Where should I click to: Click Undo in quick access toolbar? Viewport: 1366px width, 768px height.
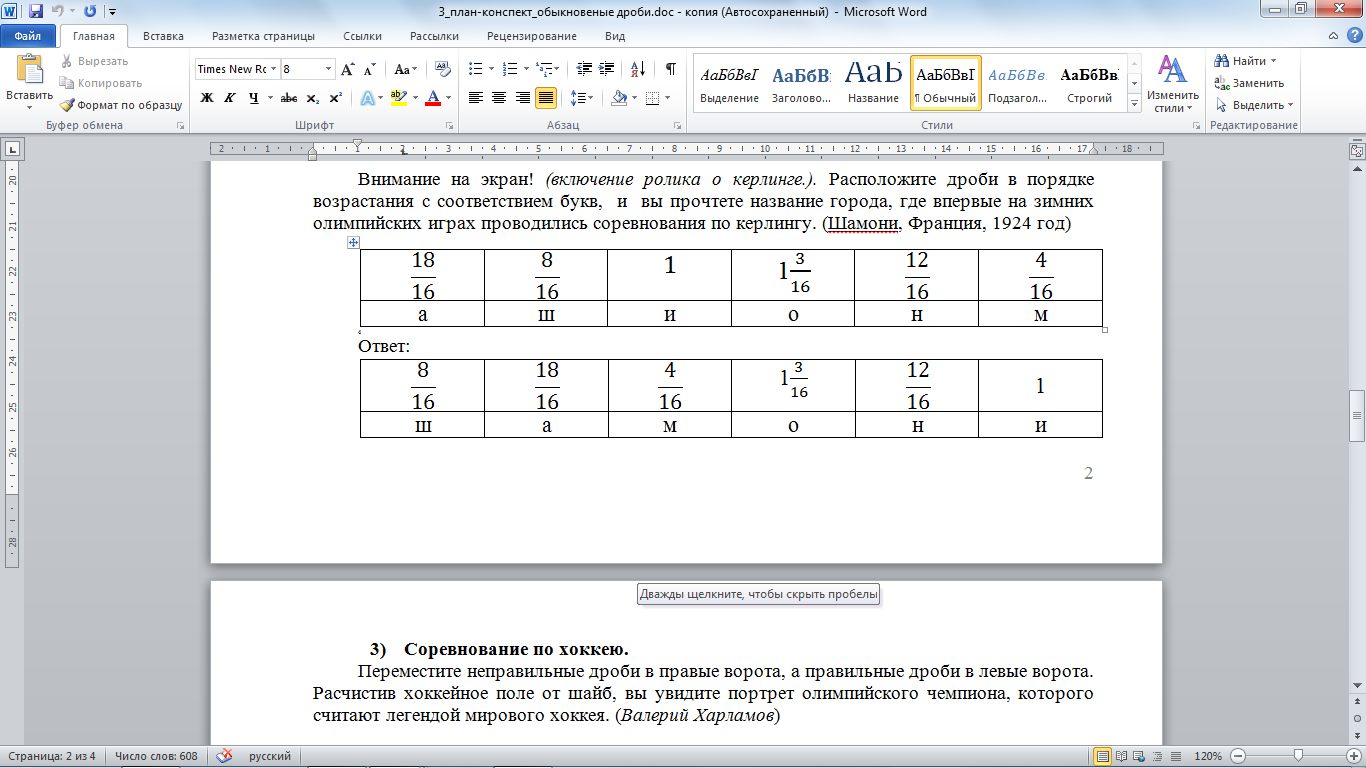pos(58,11)
